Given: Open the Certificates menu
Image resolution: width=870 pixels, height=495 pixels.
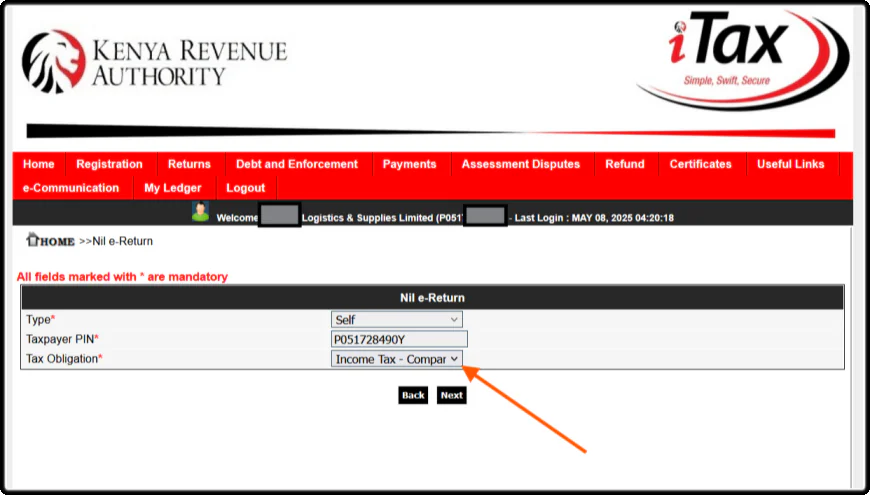Looking at the screenshot, I should pos(700,164).
